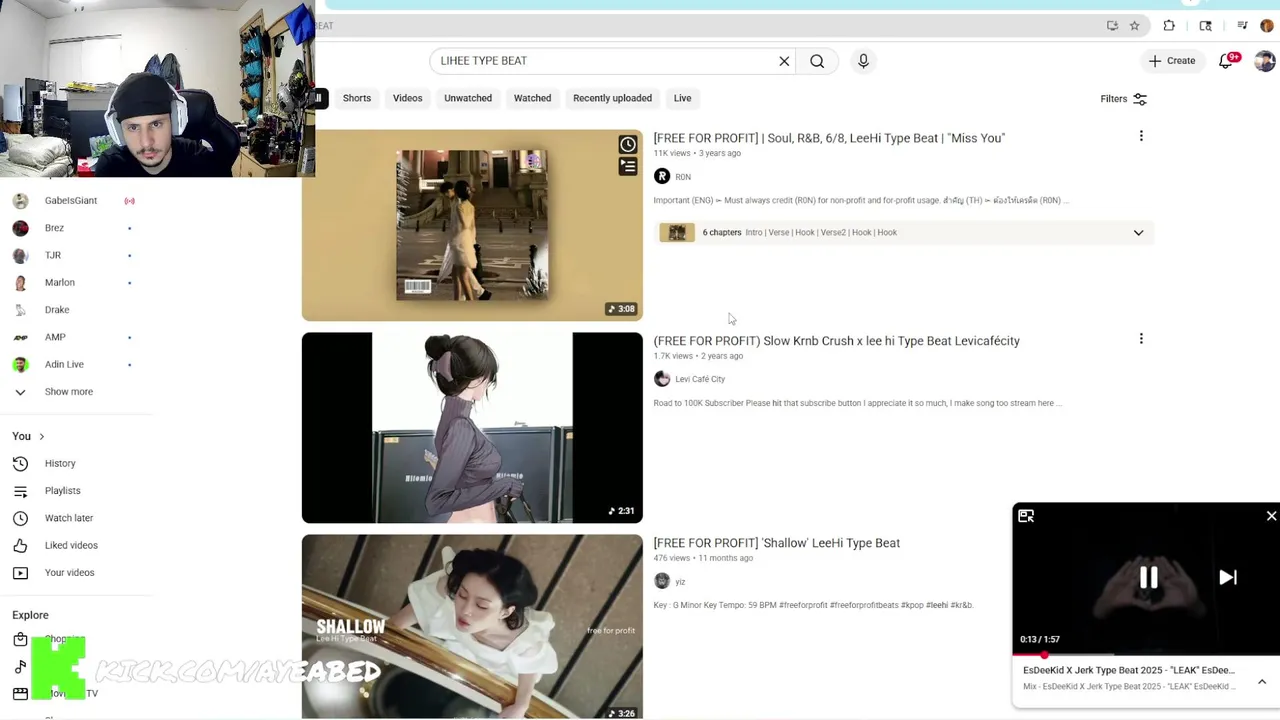Expand subscriptions with Show more
Screen dimensions: 1280x720
[68, 392]
